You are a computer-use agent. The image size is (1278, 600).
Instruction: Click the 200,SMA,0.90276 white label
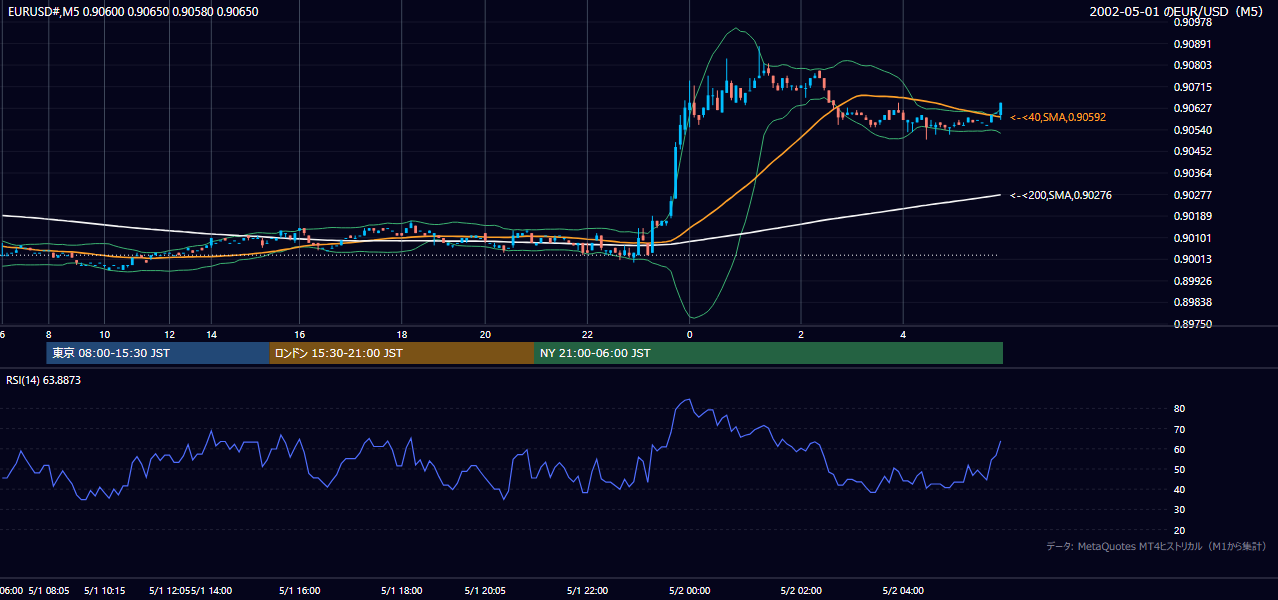(1061, 195)
